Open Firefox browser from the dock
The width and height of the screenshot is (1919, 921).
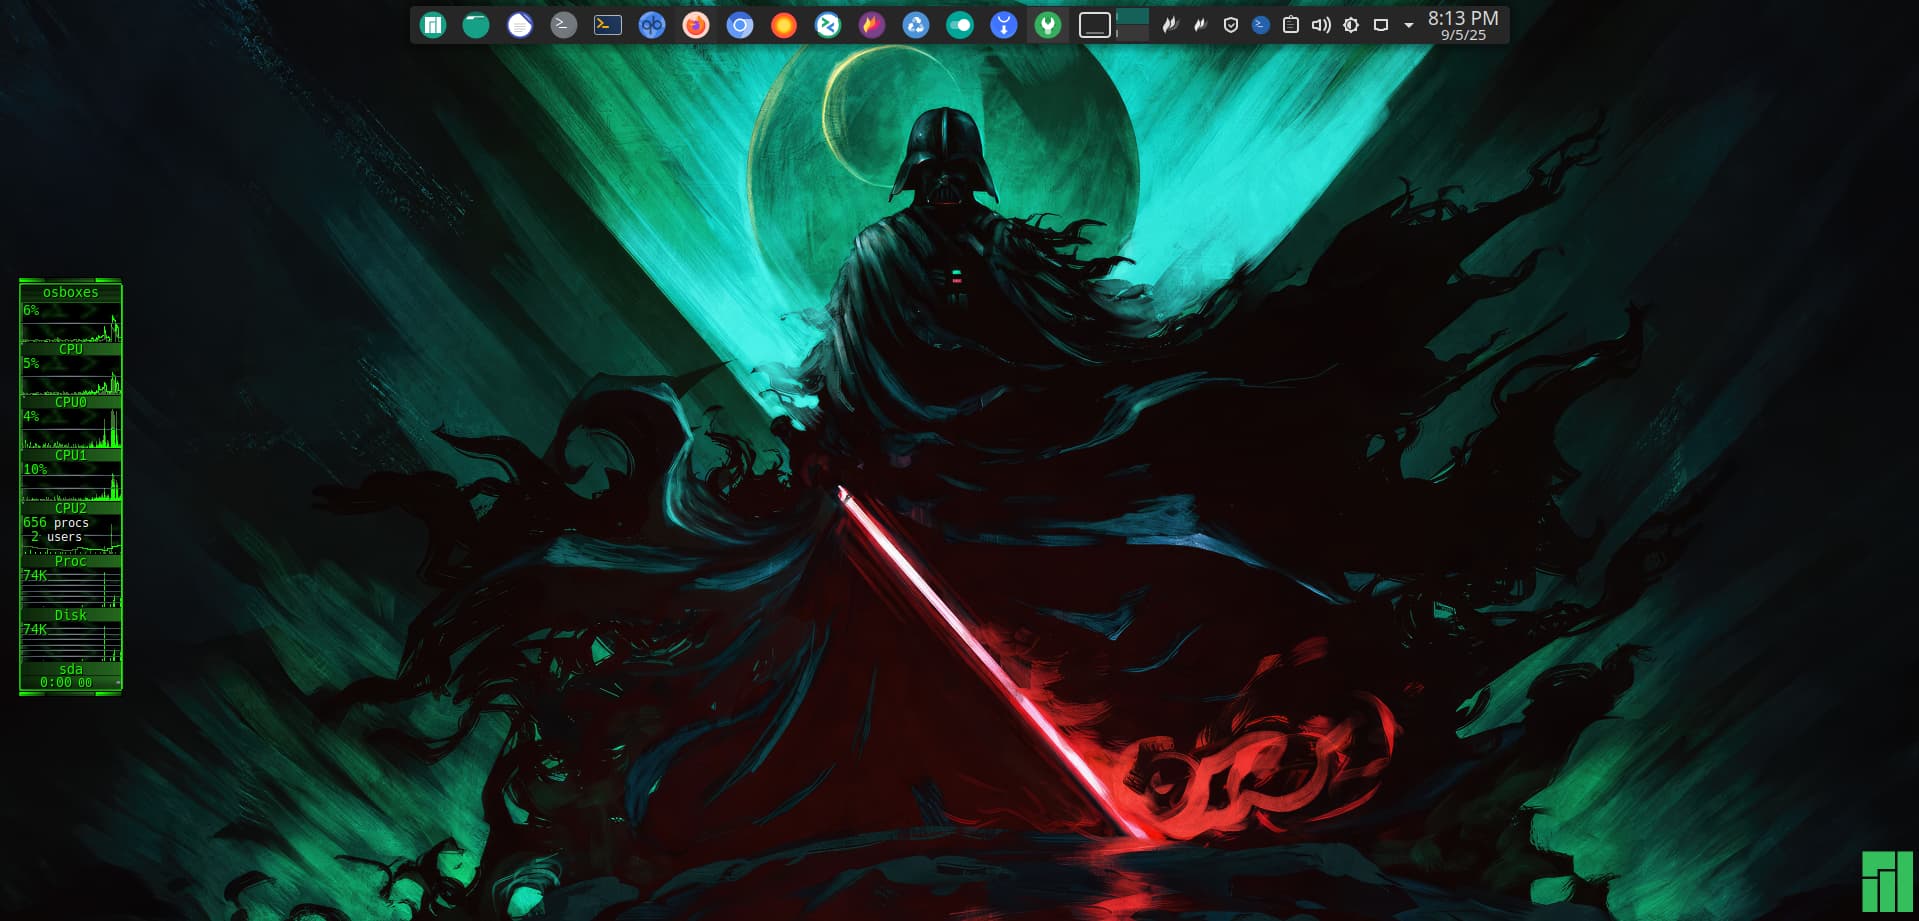point(696,25)
